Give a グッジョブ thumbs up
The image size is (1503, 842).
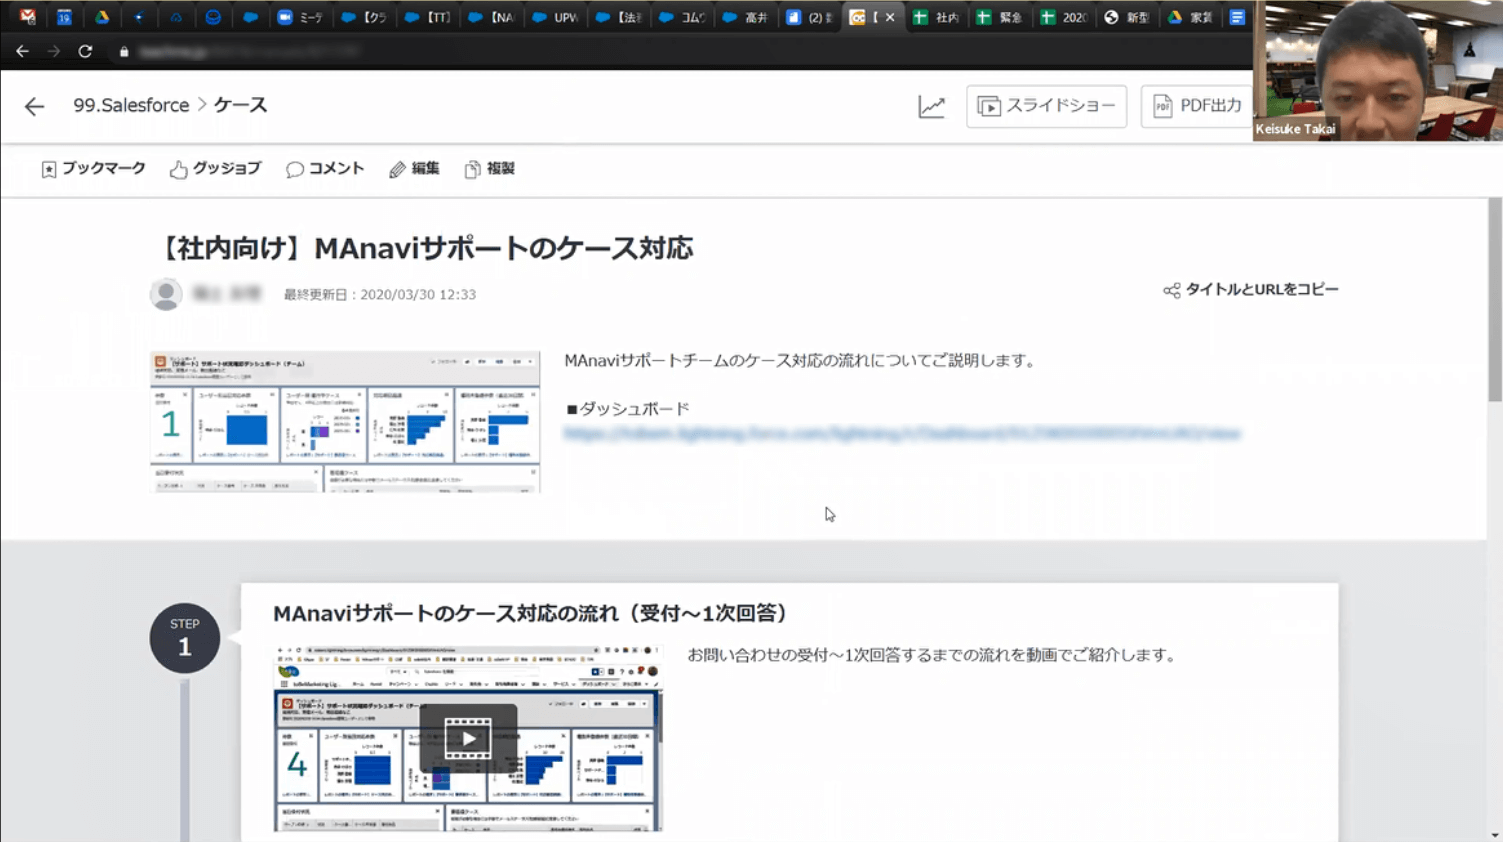coord(215,169)
